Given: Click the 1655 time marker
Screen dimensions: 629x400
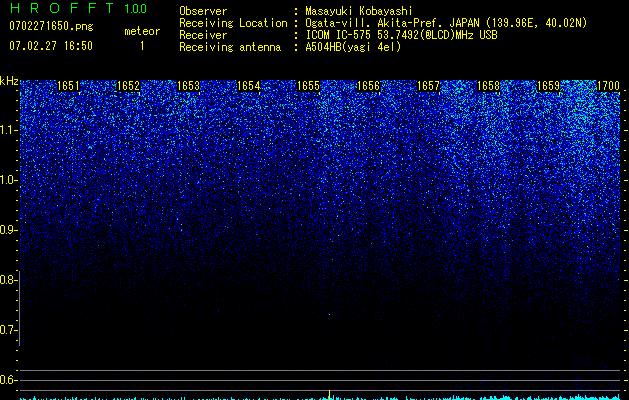Looking at the screenshot, I should click(308, 86).
